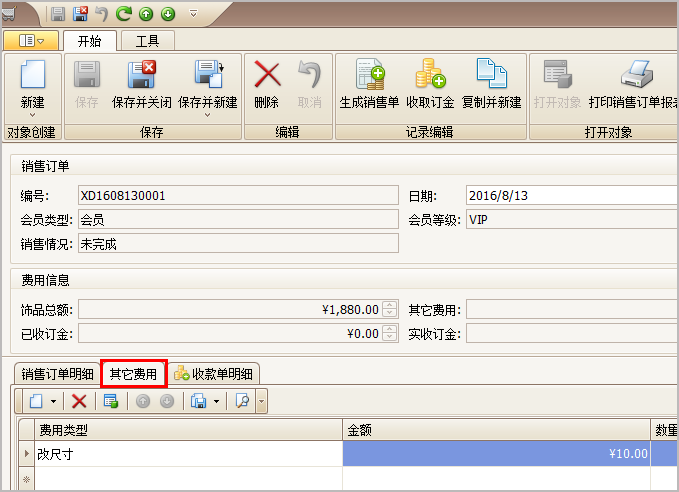Click the grid toolbar new record icon

[36, 401]
